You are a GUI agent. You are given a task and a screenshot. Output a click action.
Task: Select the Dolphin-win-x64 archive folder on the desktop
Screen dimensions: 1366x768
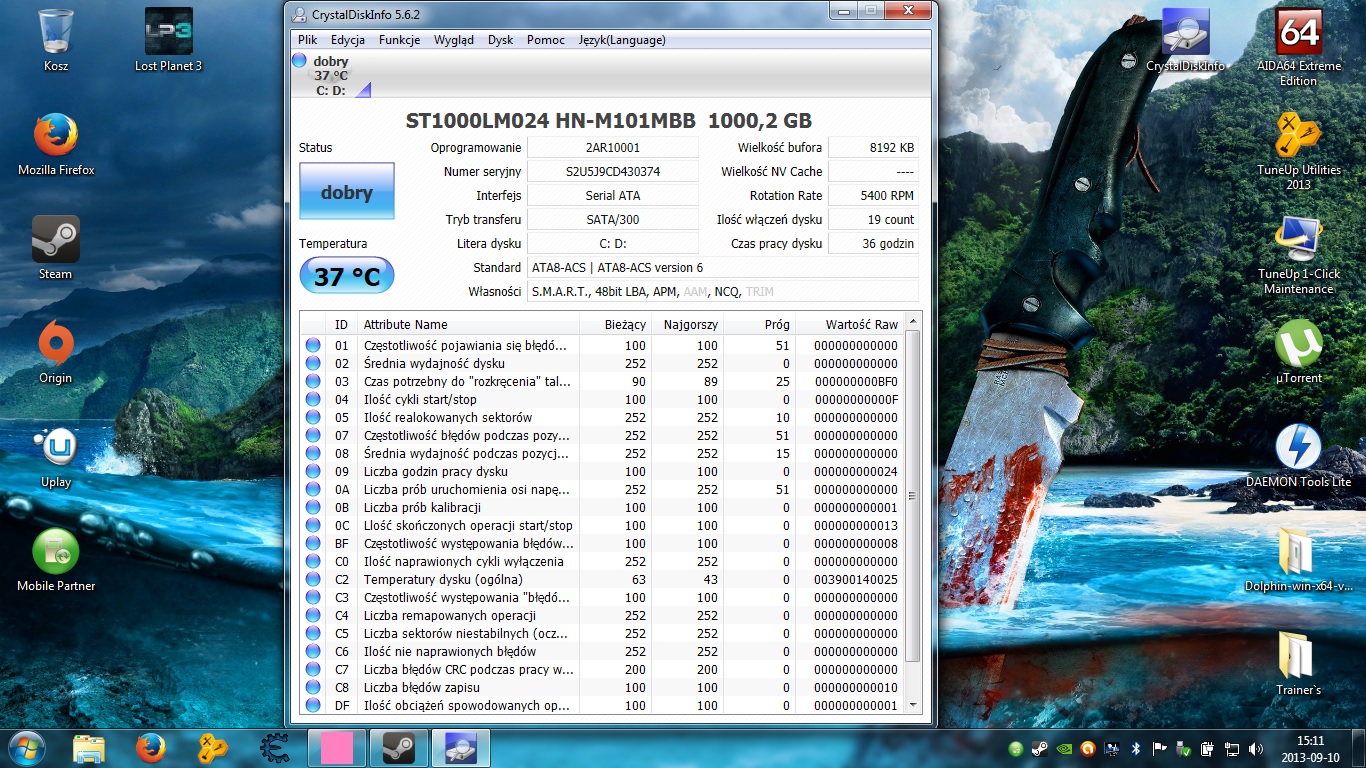pos(1299,560)
